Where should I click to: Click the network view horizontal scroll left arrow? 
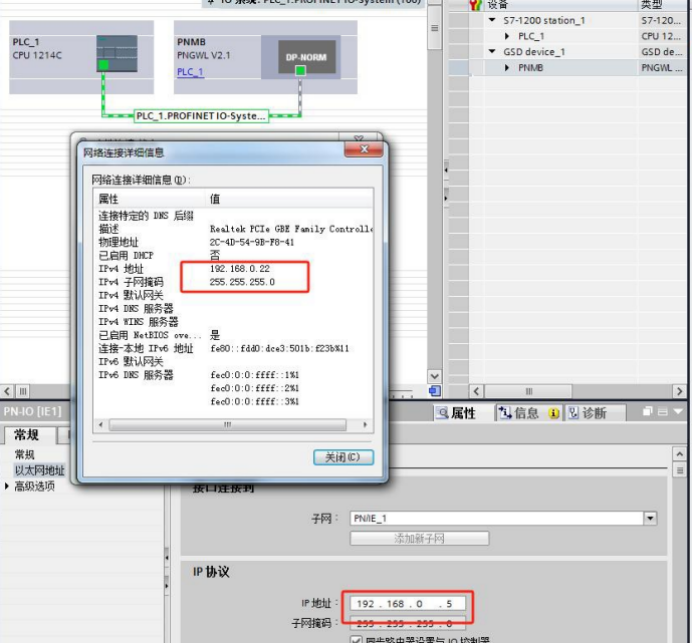(x=7, y=392)
